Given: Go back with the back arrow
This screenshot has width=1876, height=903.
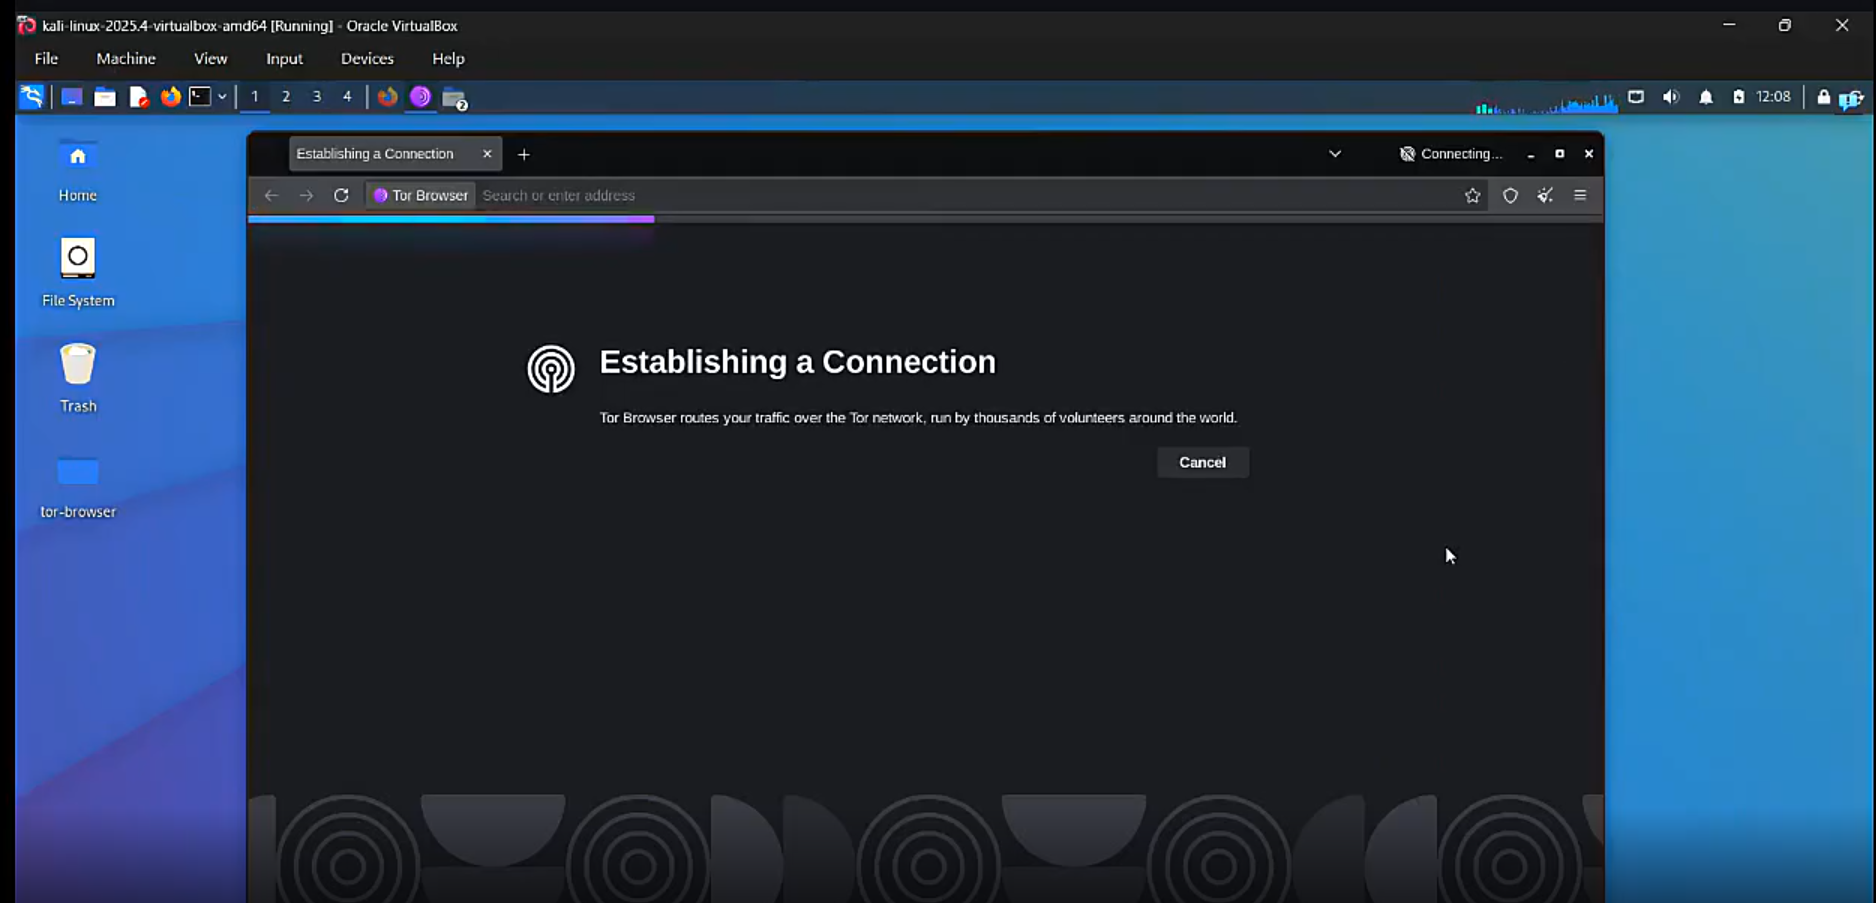Looking at the screenshot, I should (271, 196).
